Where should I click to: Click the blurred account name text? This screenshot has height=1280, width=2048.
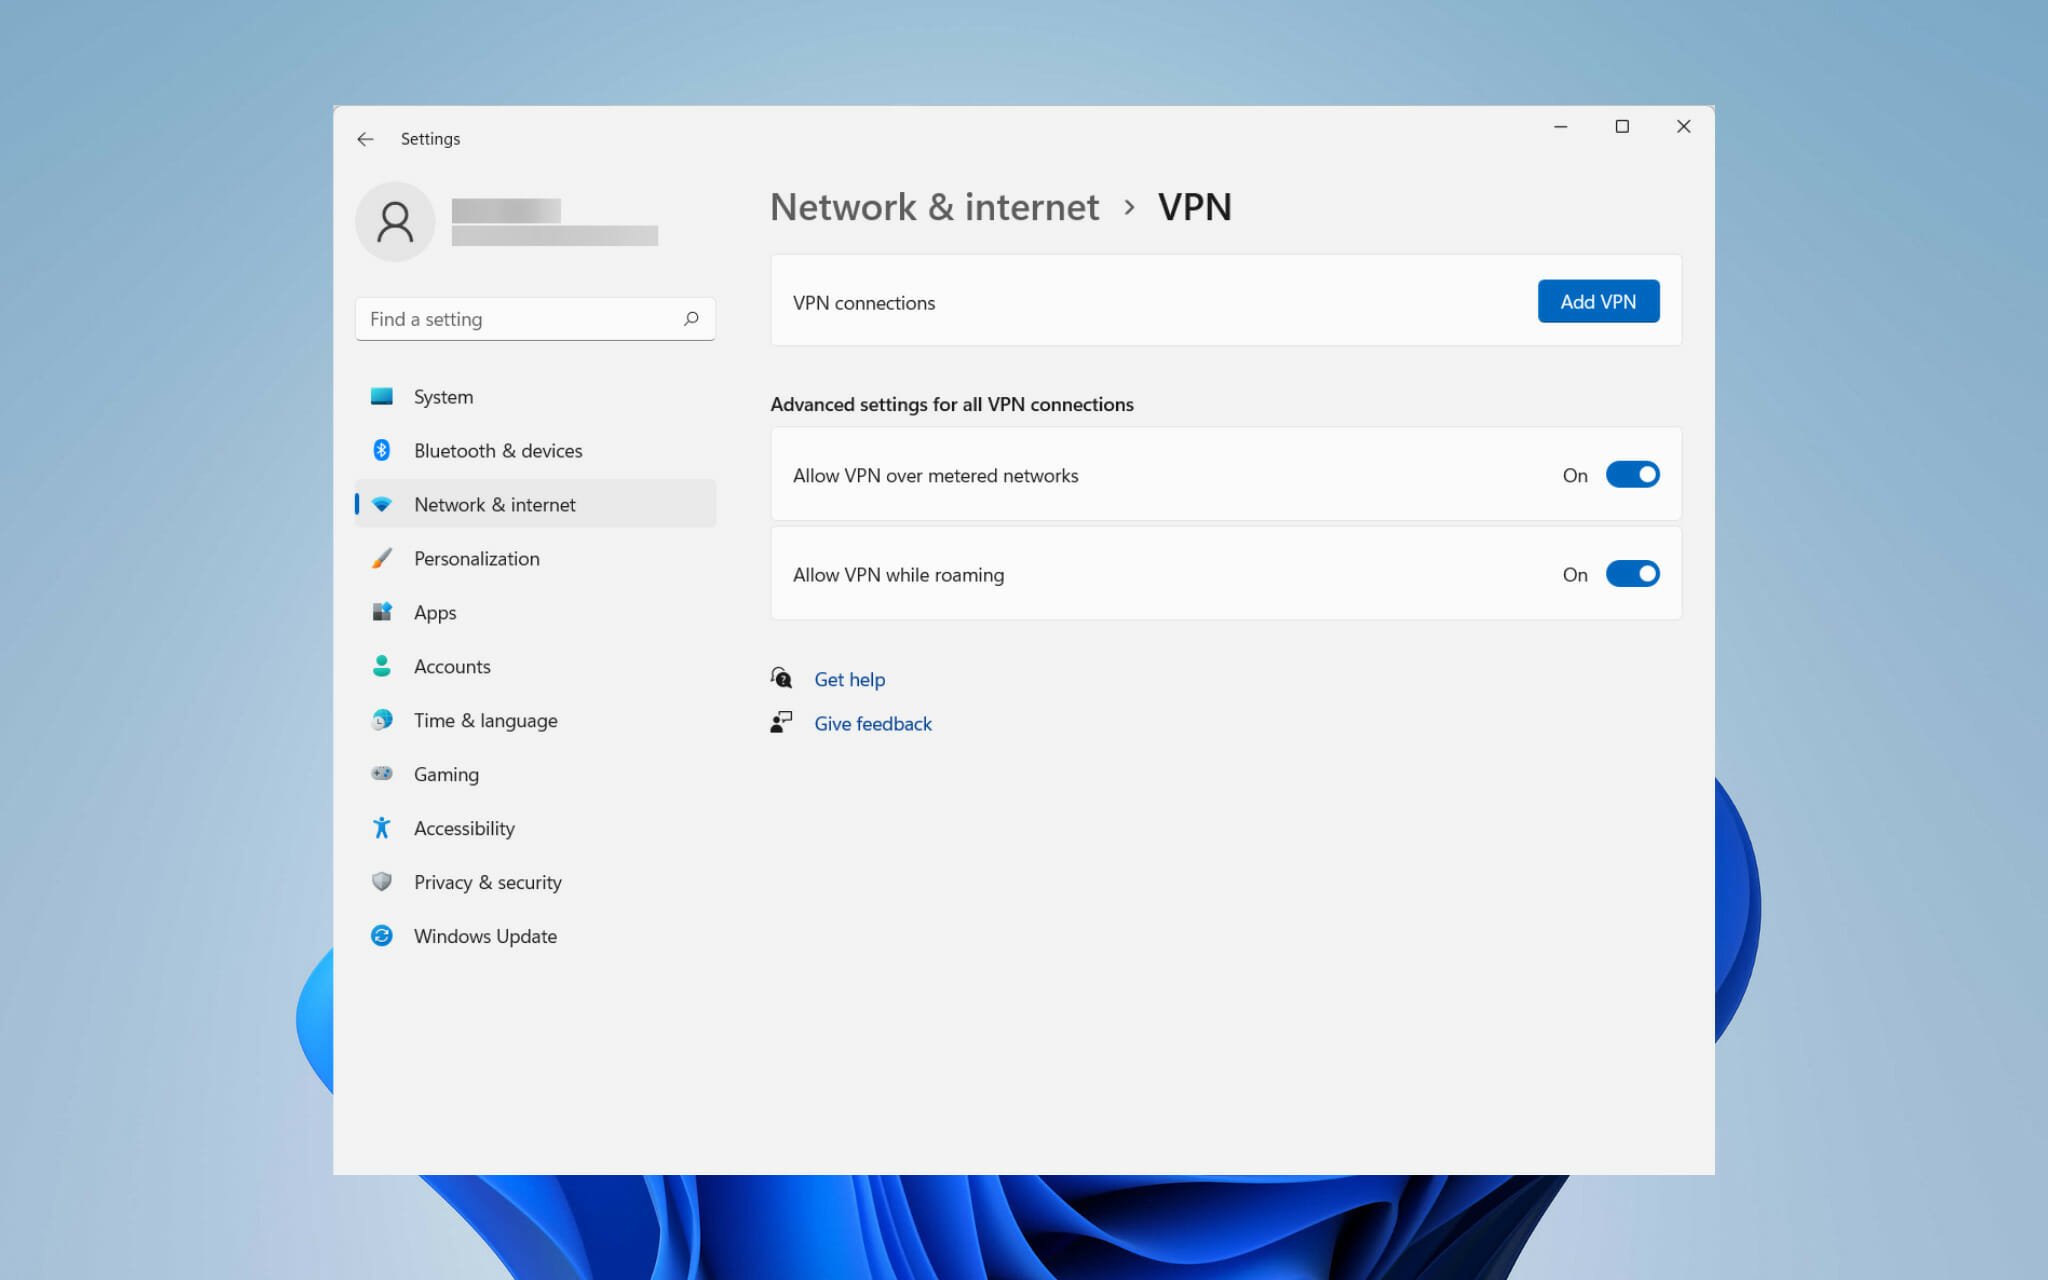click(x=506, y=210)
